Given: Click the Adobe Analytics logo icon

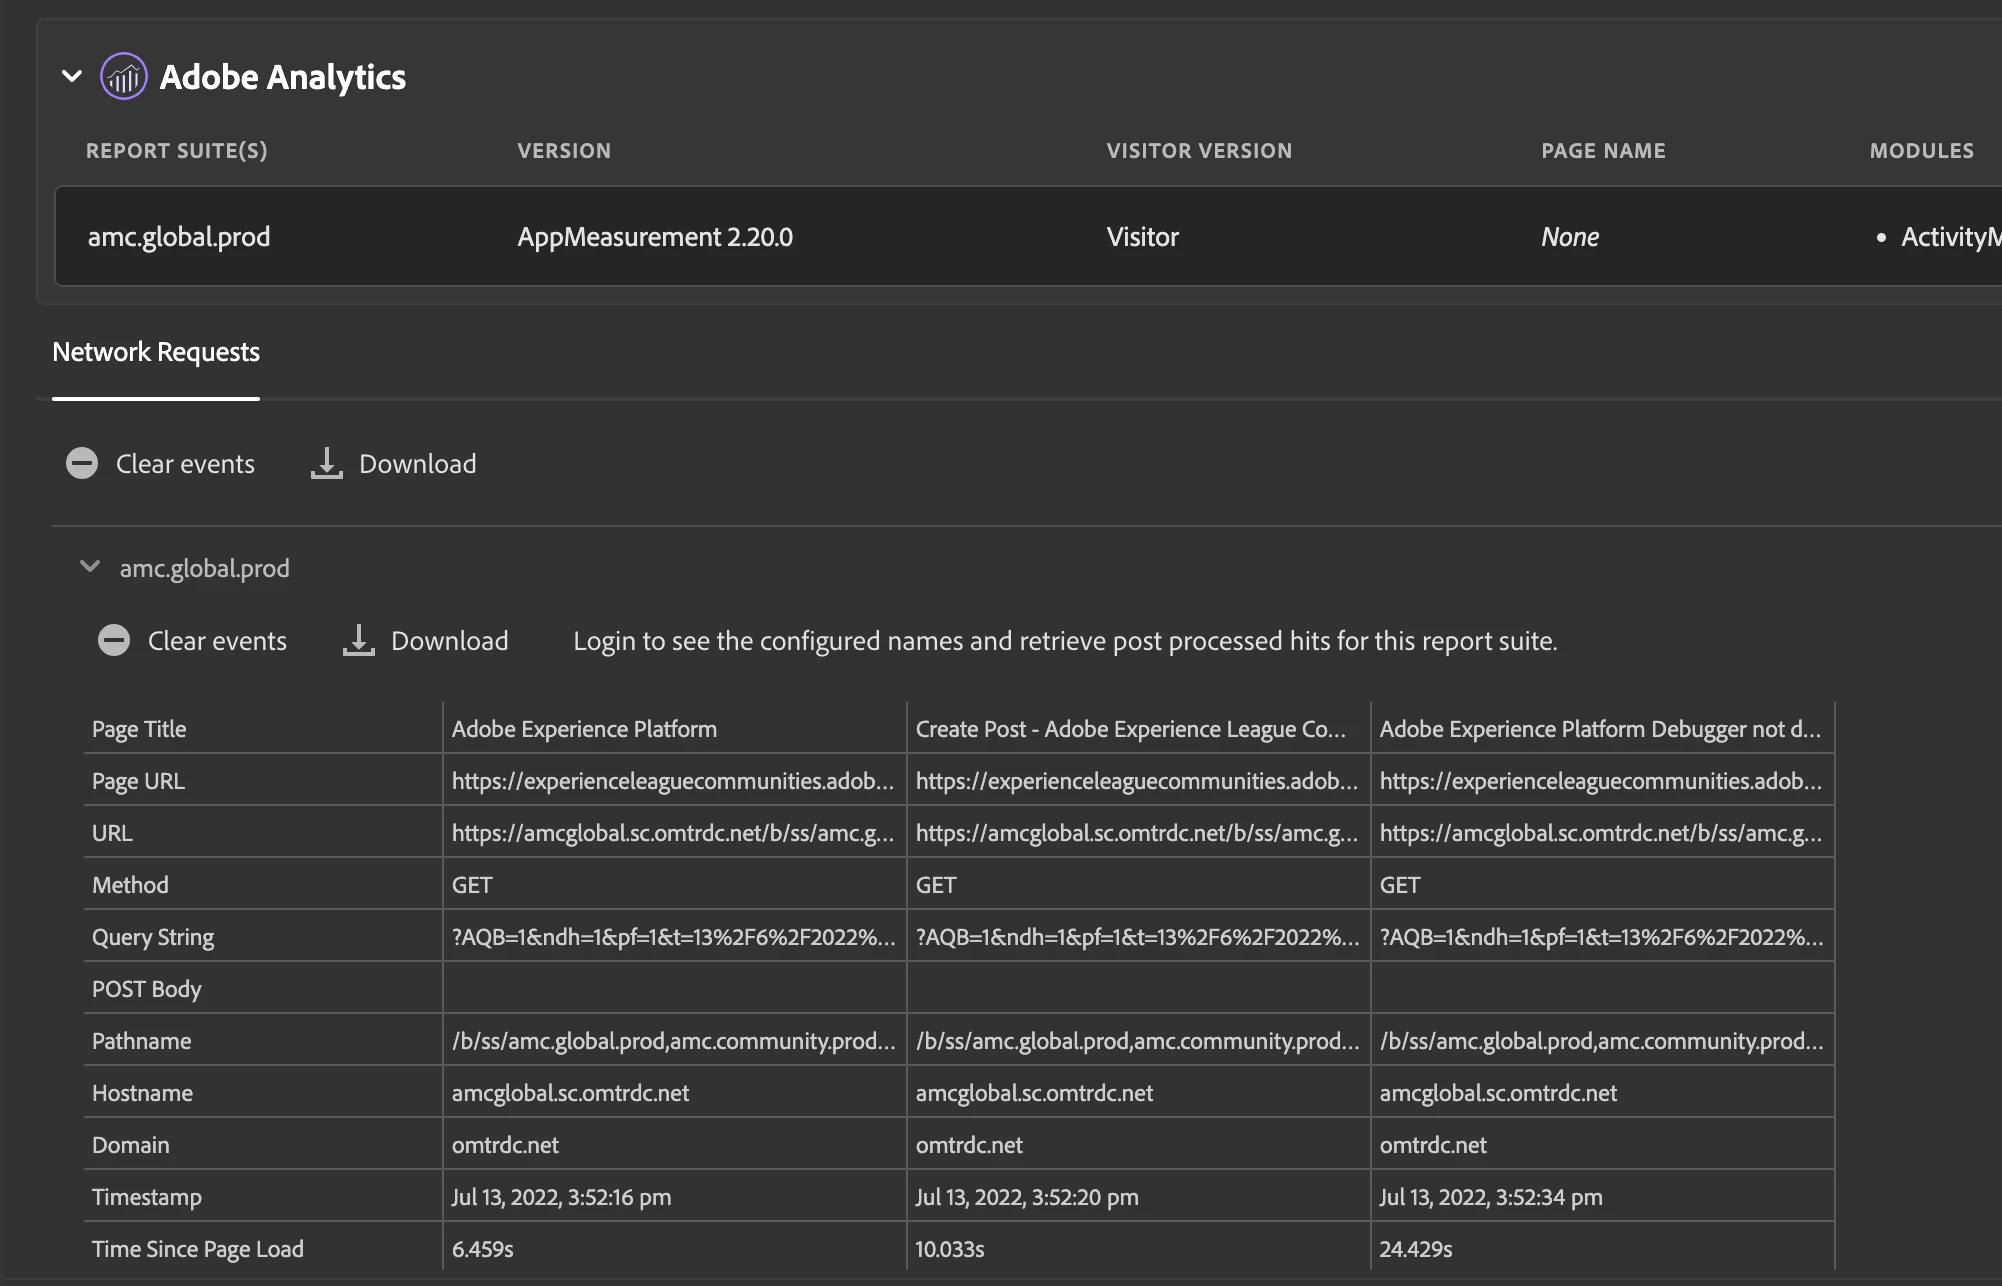Looking at the screenshot, I should pos(124,76).
